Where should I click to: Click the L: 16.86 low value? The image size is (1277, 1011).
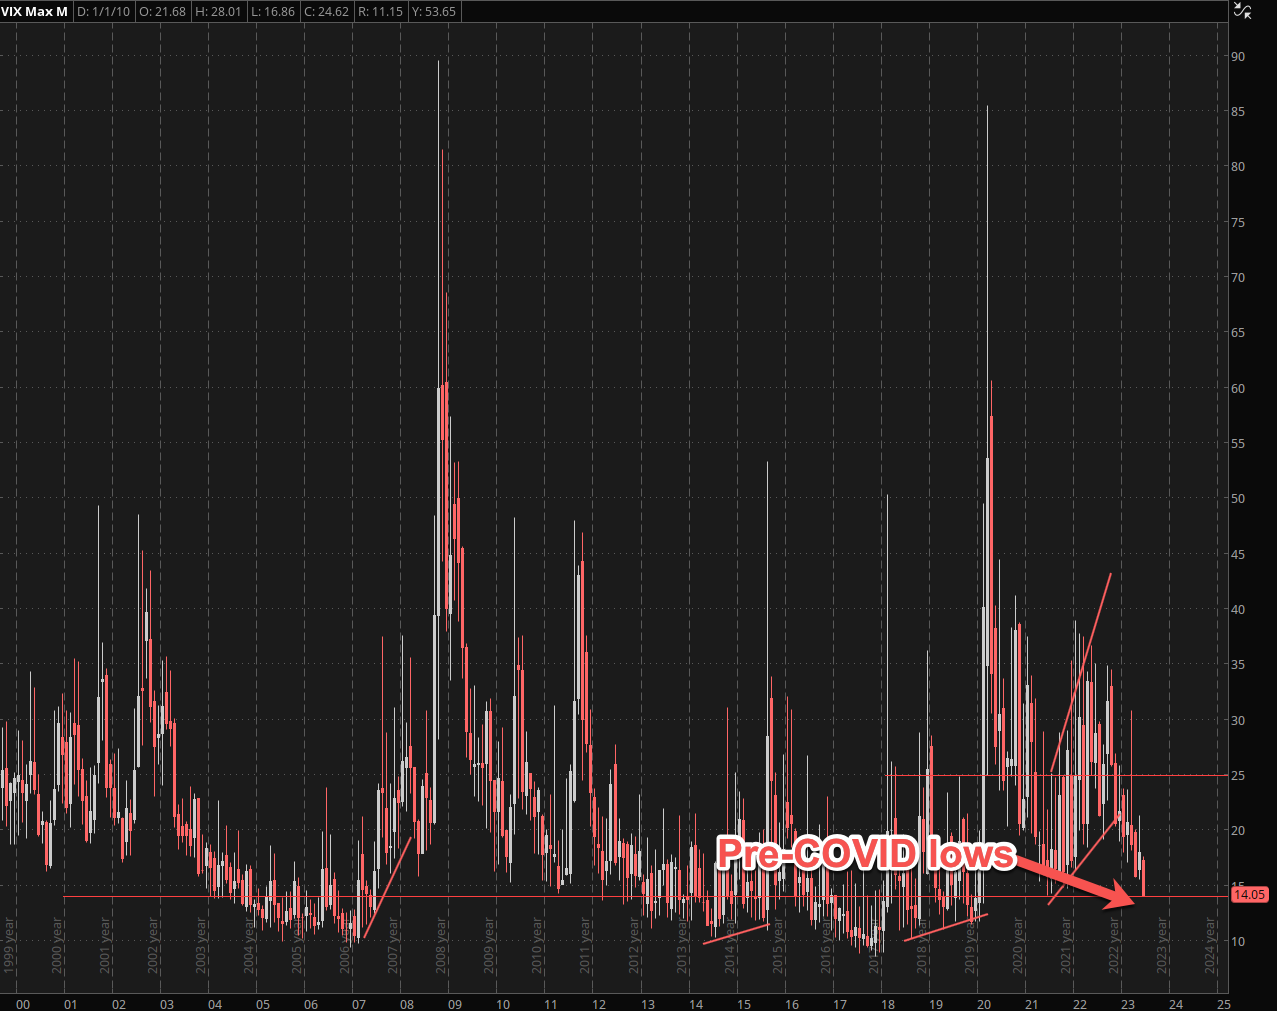click(x=273, y=12)
